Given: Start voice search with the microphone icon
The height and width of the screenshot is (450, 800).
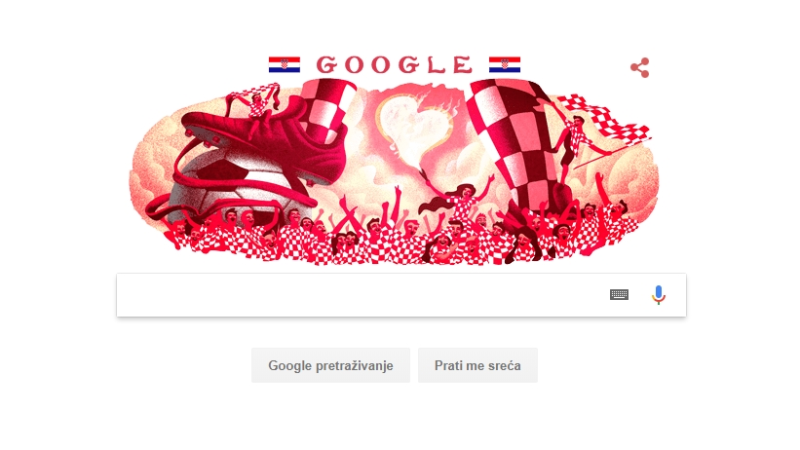Looking at the screenshot, I should pyautogui.click(x=658, y=294).
